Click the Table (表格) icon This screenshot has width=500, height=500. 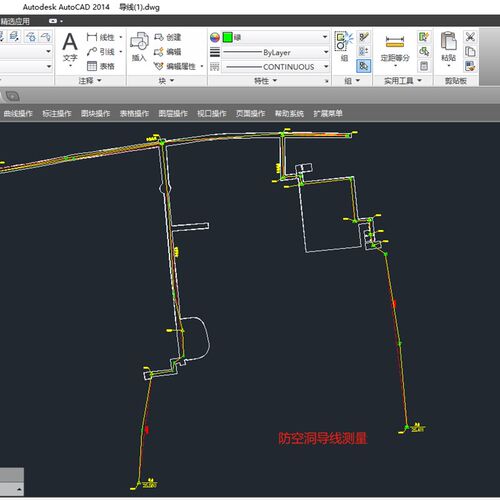pos(92,66)
